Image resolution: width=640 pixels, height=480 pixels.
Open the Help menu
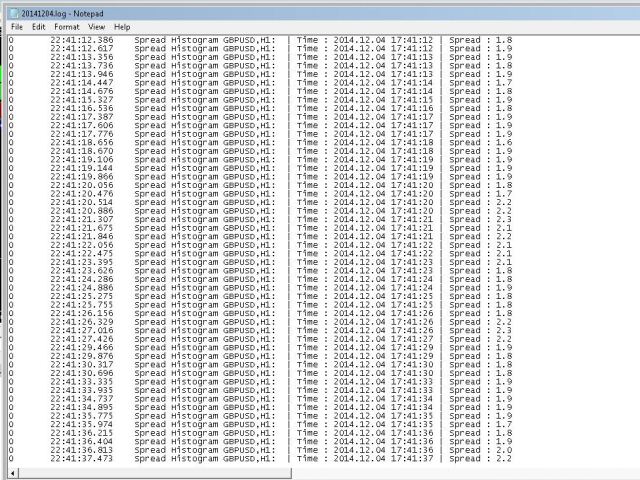click(x=122, y=27)
